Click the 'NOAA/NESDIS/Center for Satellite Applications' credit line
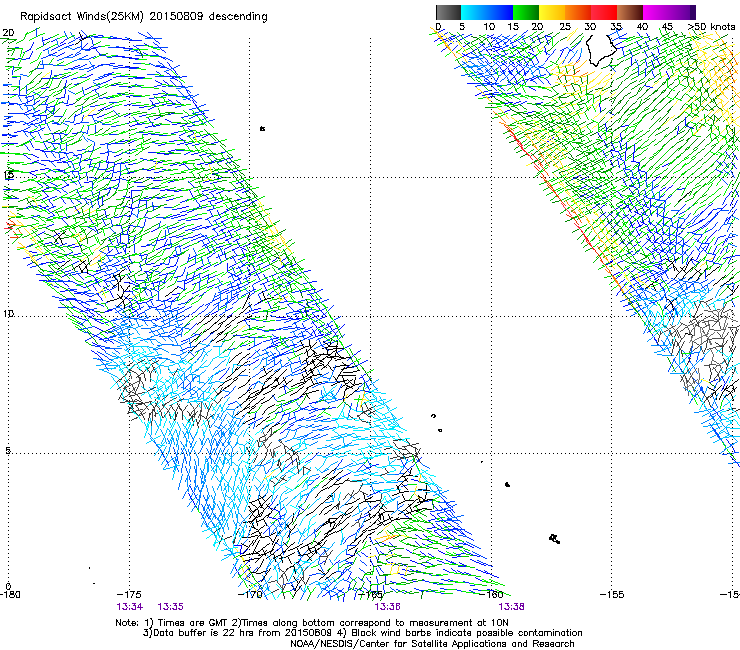740x650 pixels. 432,644
